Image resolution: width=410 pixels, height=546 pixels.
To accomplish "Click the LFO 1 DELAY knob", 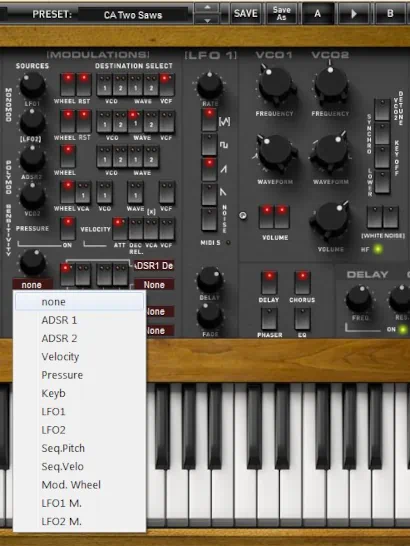I will (210, 281).
